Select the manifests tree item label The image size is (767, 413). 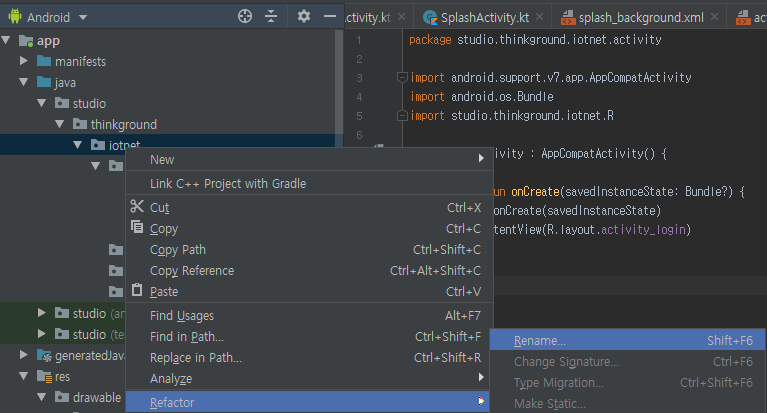pyautogui.click(x=80, y=61)
